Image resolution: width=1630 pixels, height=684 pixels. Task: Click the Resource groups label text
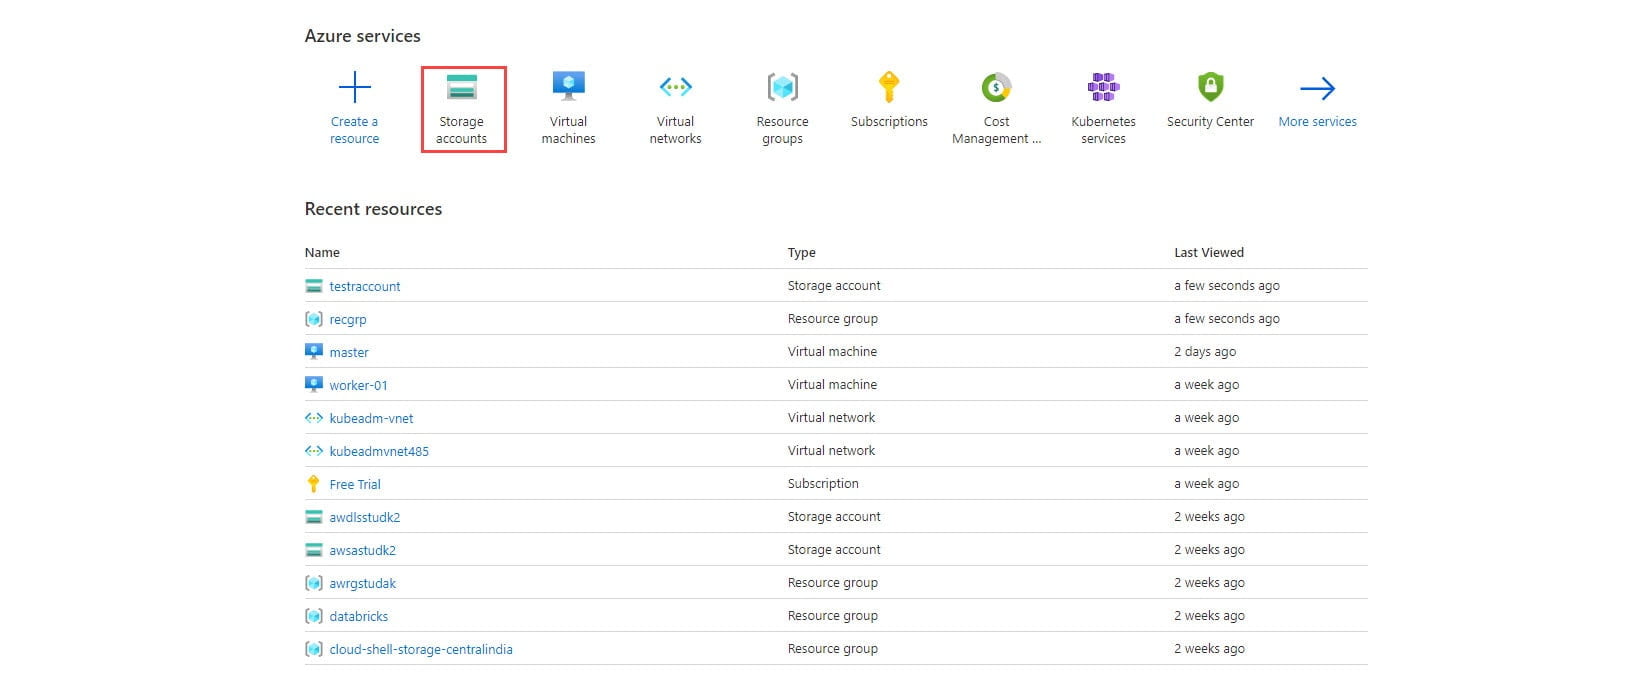[x=783, y=130]
